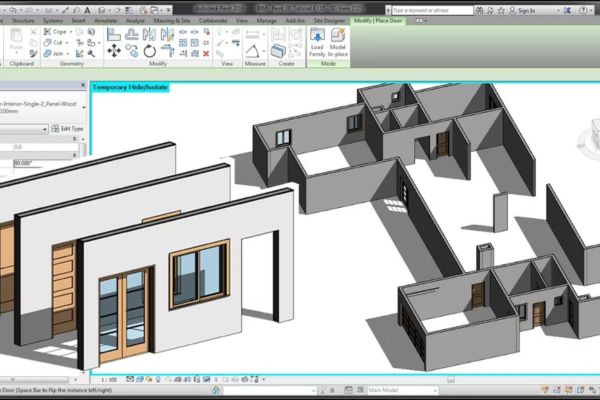
Task: Select the Copy tool in Modify panel
Action: point(132,51)
